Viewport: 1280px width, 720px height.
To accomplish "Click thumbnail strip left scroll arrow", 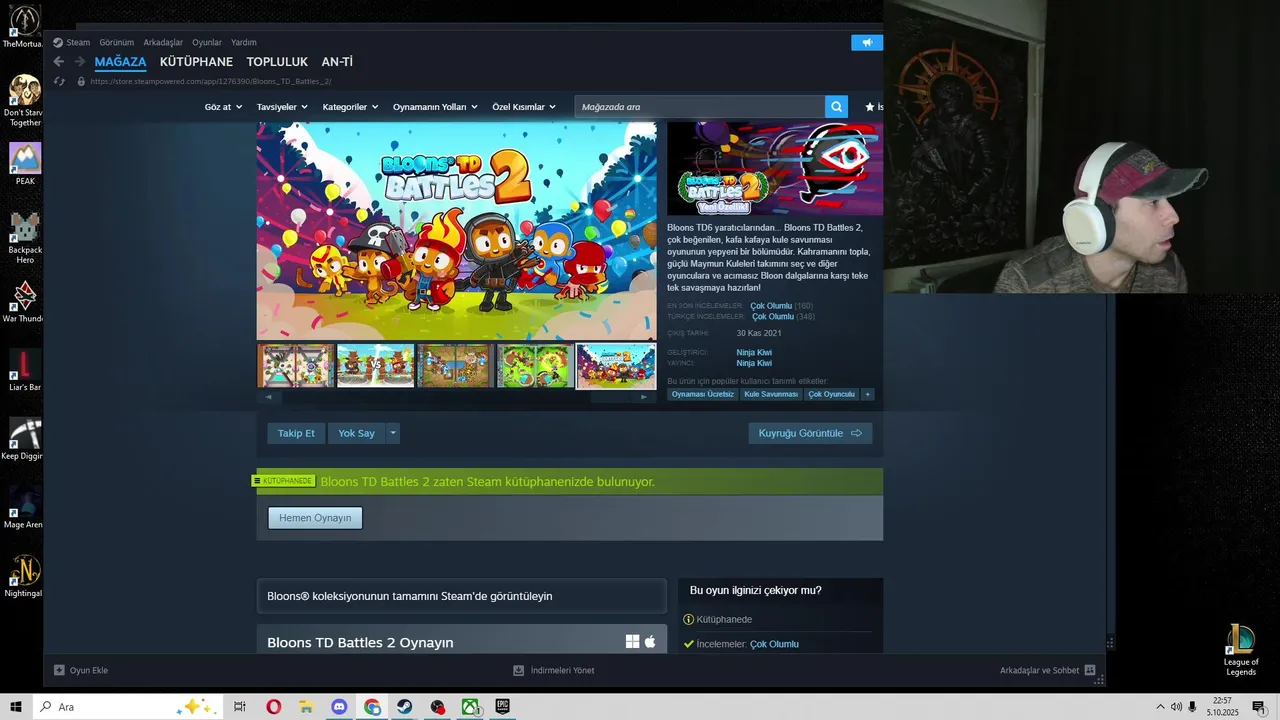I will (x=268, y=397).
